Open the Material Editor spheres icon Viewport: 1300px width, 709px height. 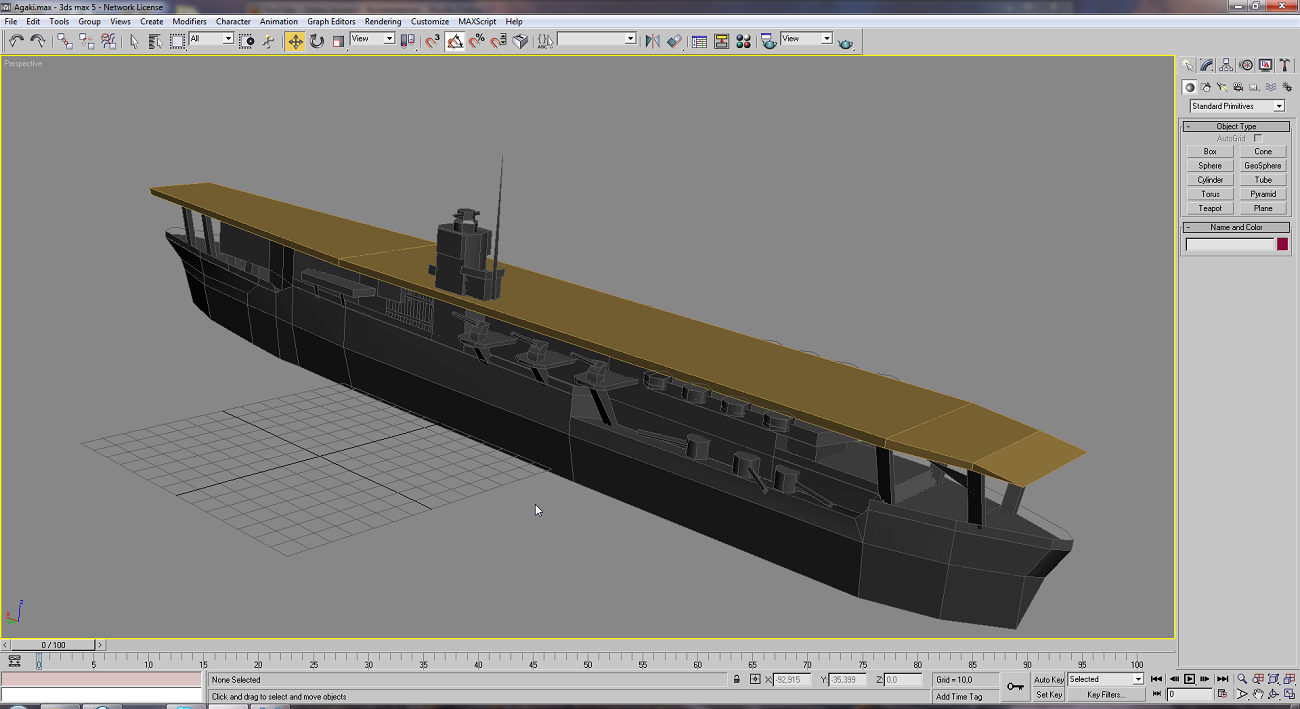click(743, 41)
